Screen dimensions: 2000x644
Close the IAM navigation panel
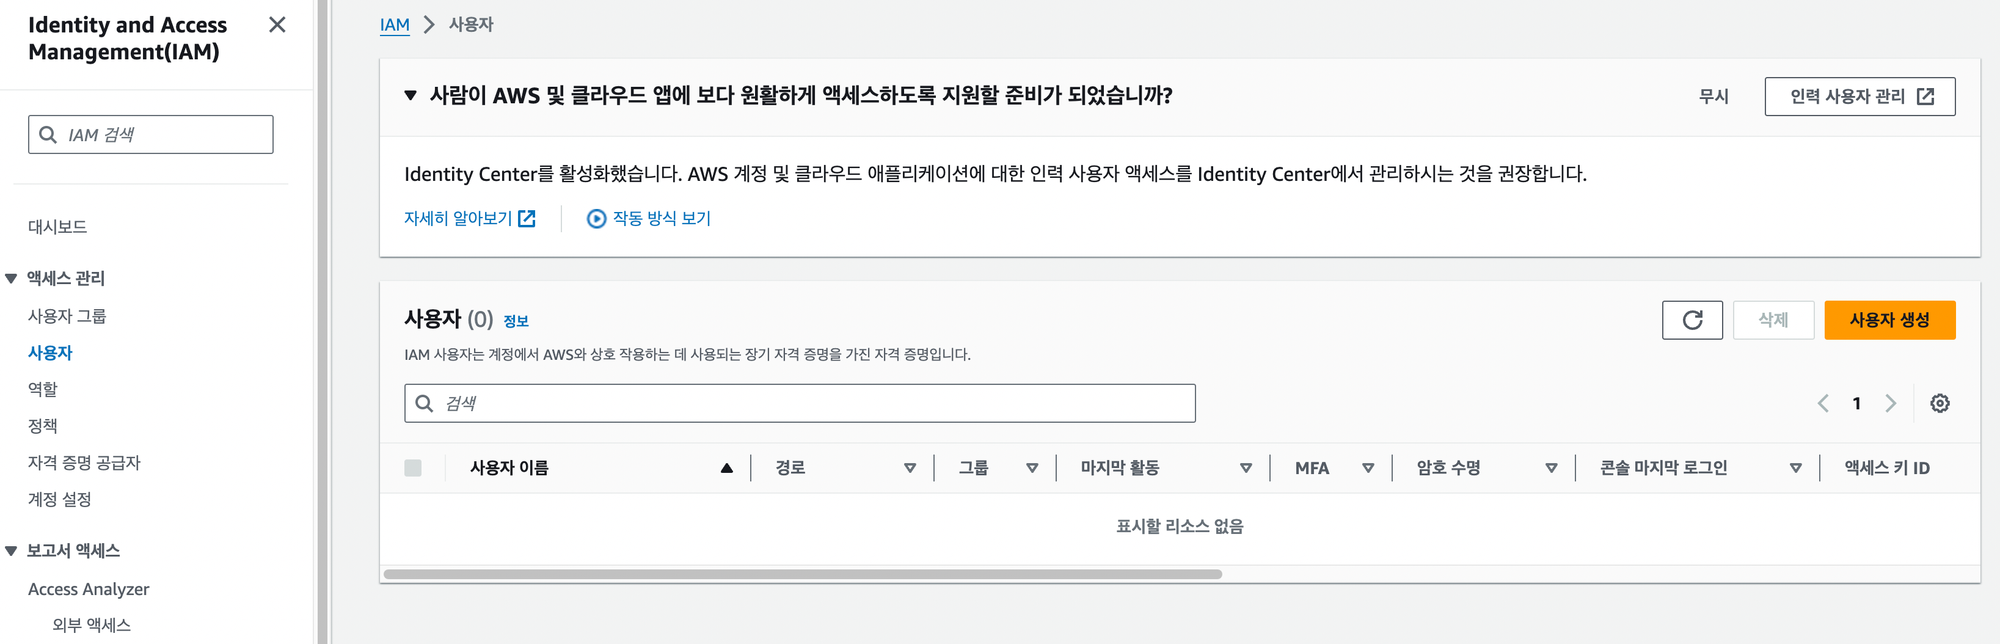click(x=277, y=25)
